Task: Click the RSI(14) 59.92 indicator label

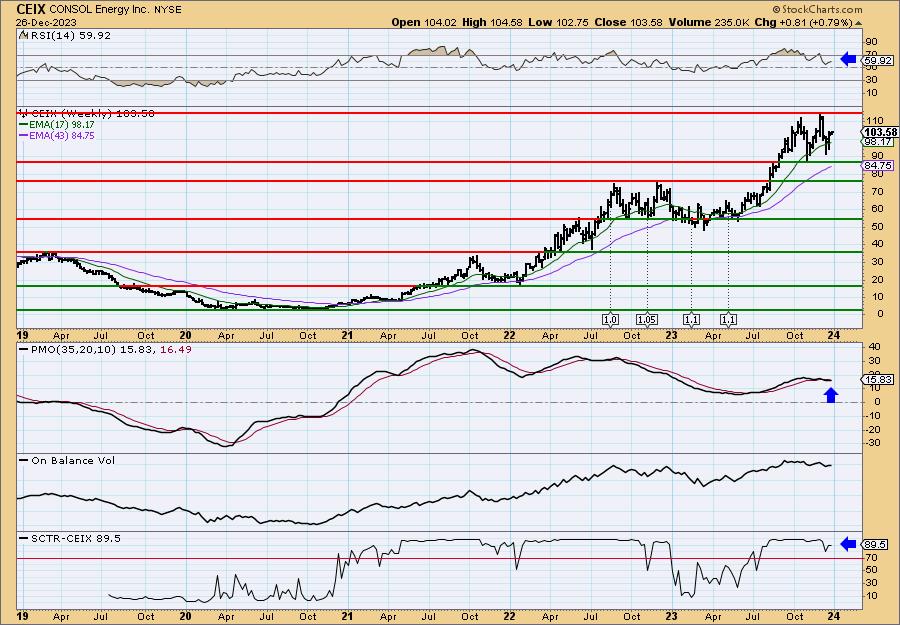Action: (69, 35)
